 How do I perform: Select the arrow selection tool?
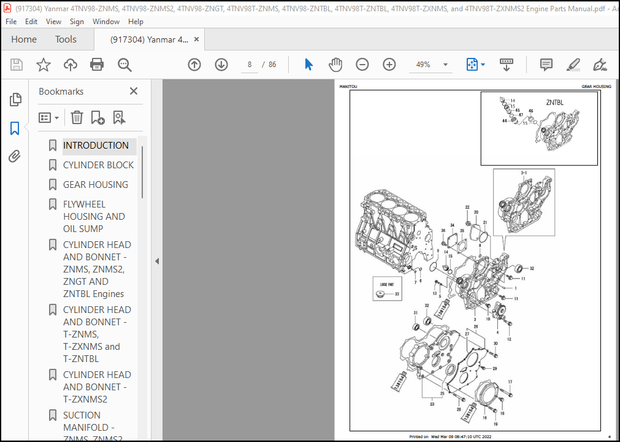(309, 64)
